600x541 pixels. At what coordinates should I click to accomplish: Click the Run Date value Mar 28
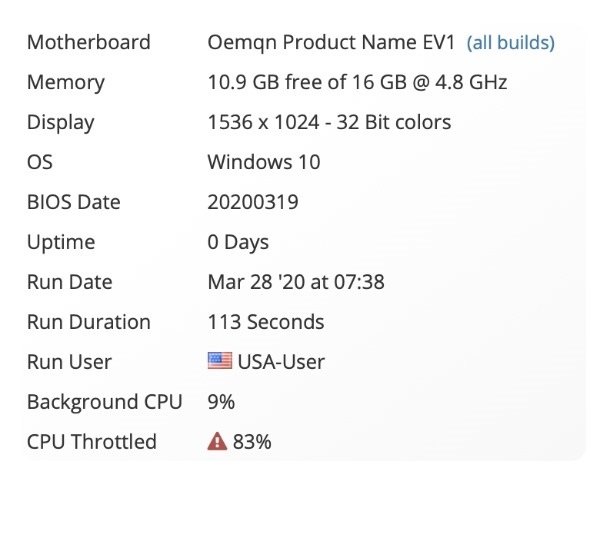pos(295,282)
